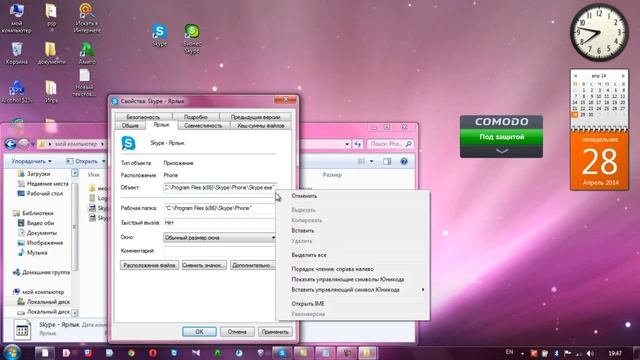Click OK in the properties dialog

click(199, 331)
